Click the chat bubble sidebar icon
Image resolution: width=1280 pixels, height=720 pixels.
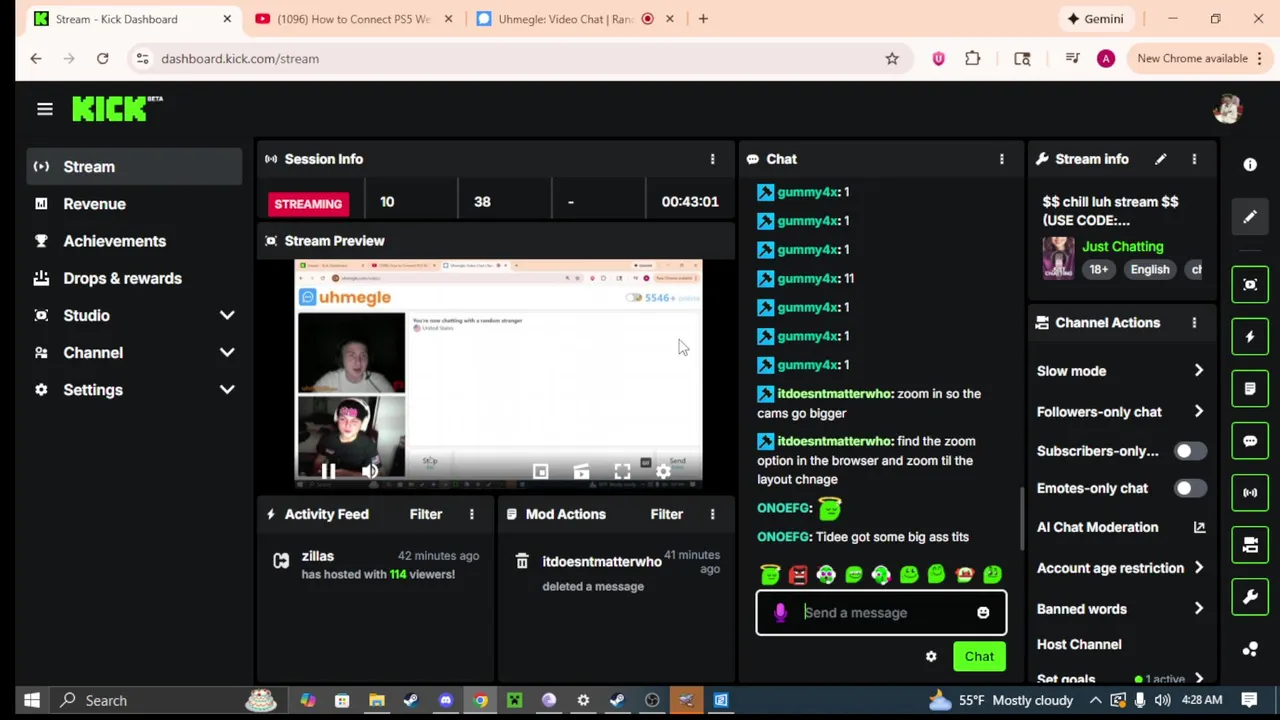tap(1250, 440)
